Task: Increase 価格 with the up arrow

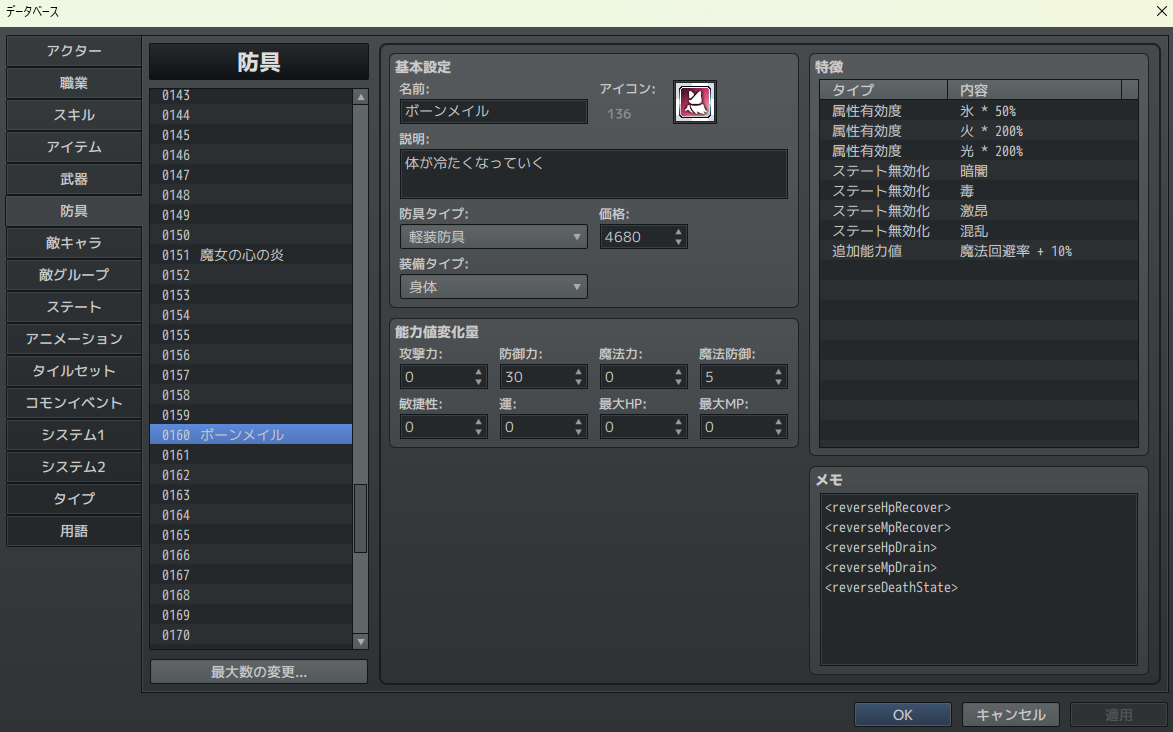Action: point(679,232)
